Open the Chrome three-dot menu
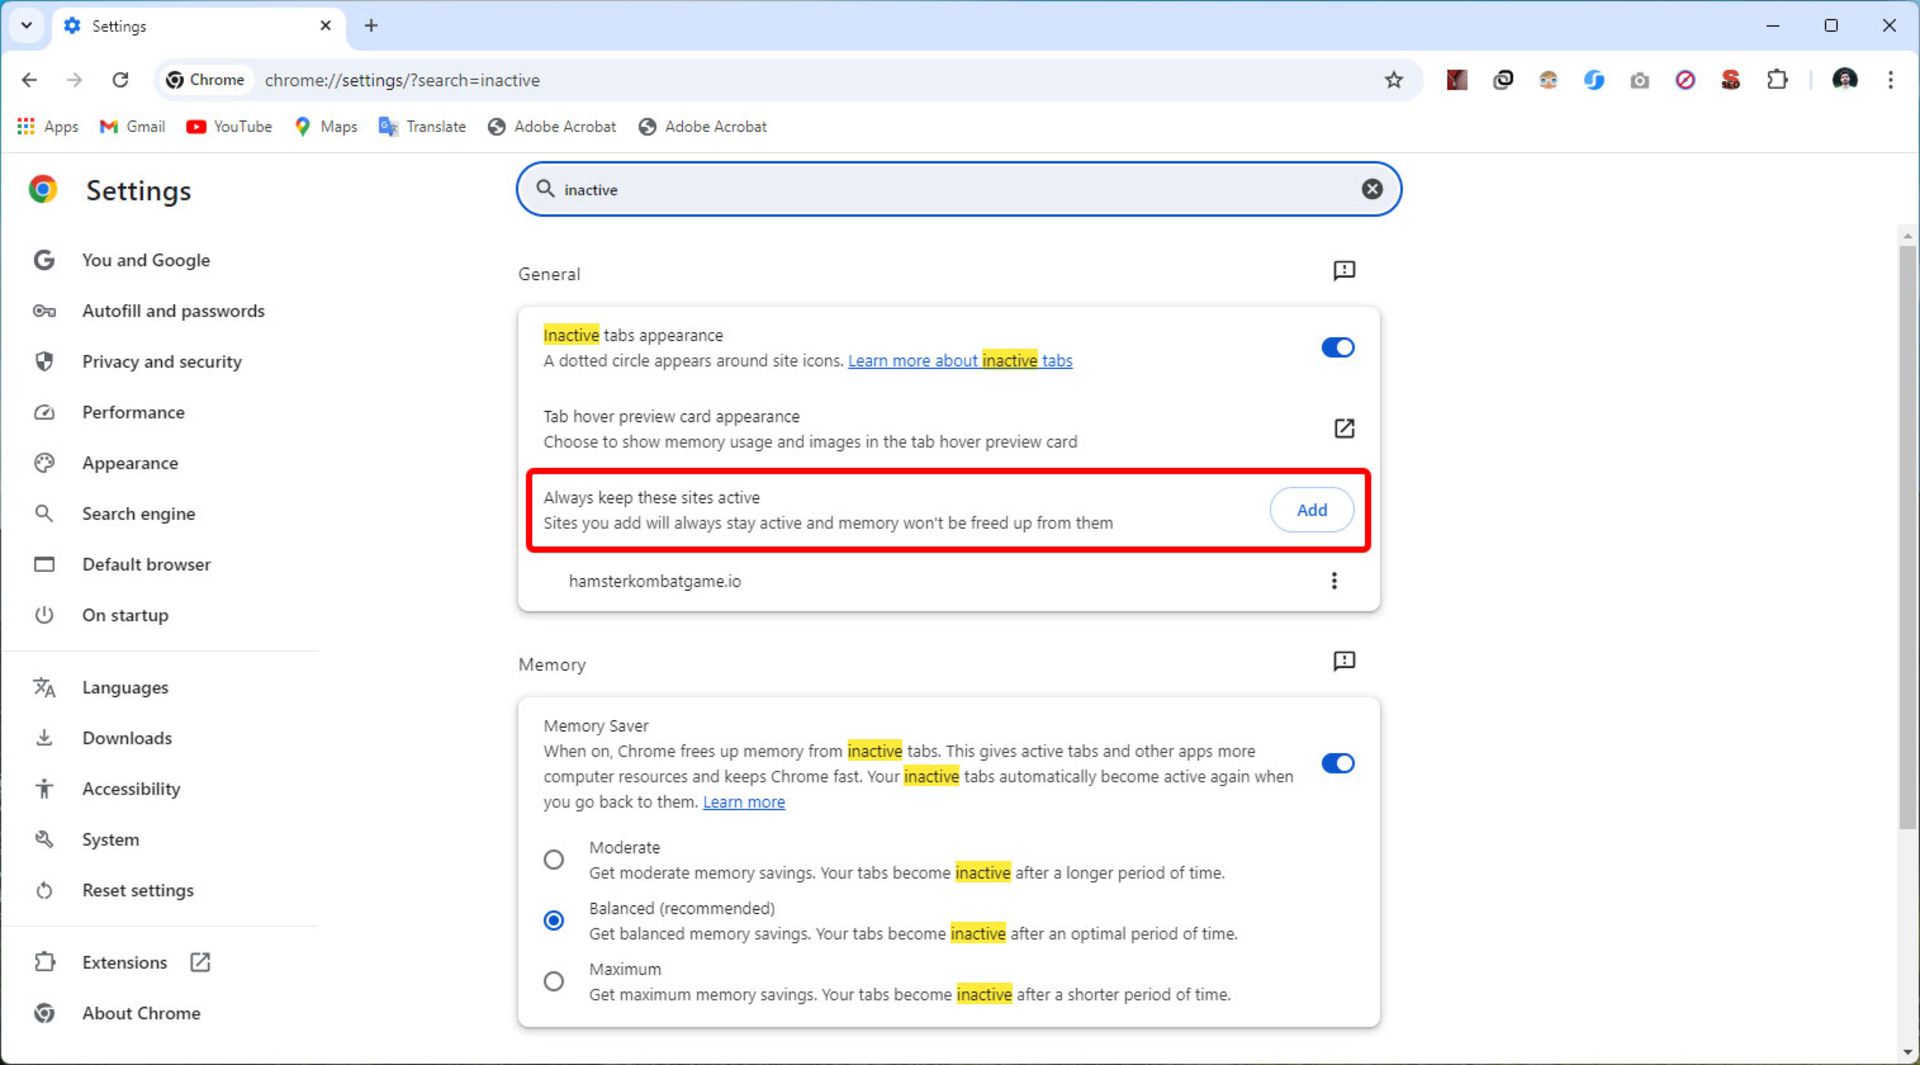The image size is (1920, 1065). [1890, 80]
